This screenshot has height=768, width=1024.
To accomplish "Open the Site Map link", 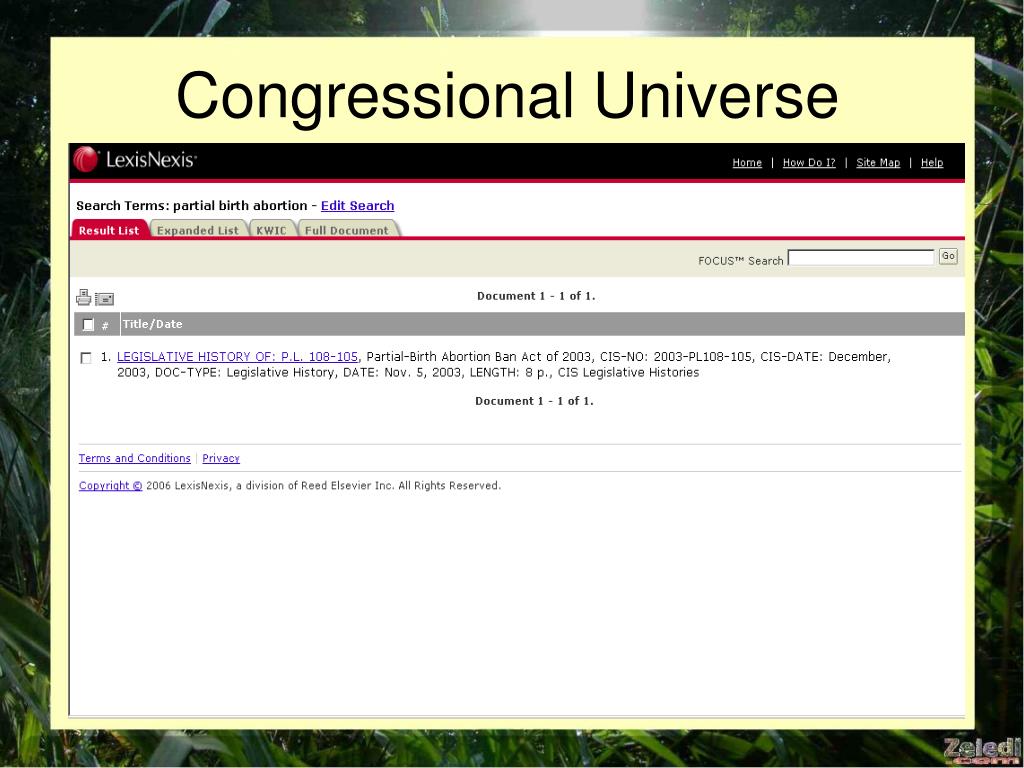I will point(878,163).
